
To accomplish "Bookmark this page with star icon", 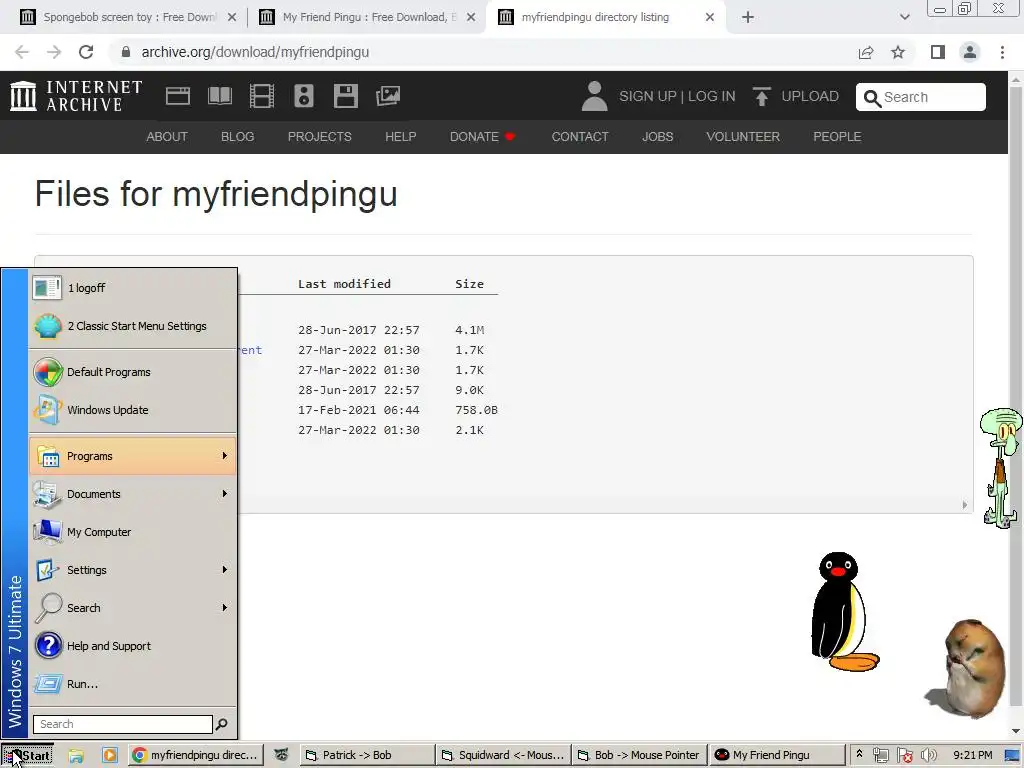I will [898, 52].
